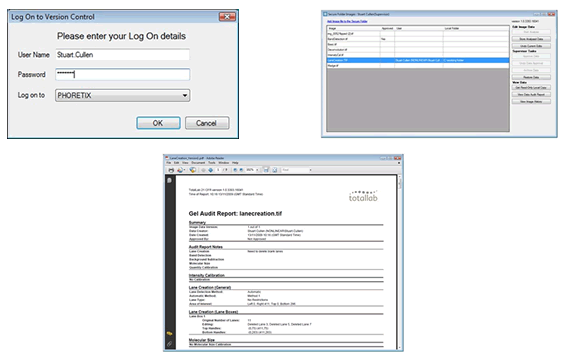This screenshot has height=362, width=571.
Task: Click Cancel in the Log On dialog
Action: click(207, 123)
